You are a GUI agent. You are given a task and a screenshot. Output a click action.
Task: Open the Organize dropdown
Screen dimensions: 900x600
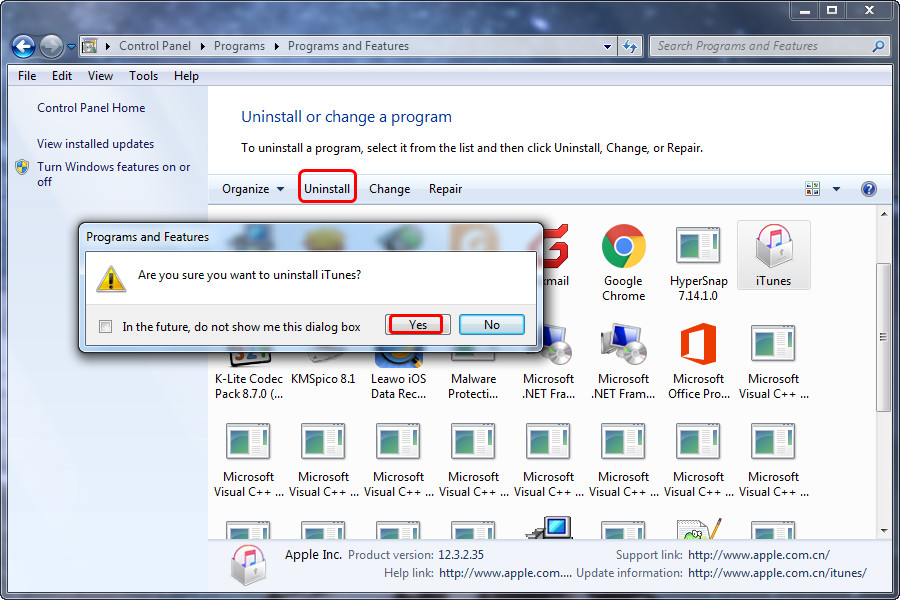coord(253,189)
